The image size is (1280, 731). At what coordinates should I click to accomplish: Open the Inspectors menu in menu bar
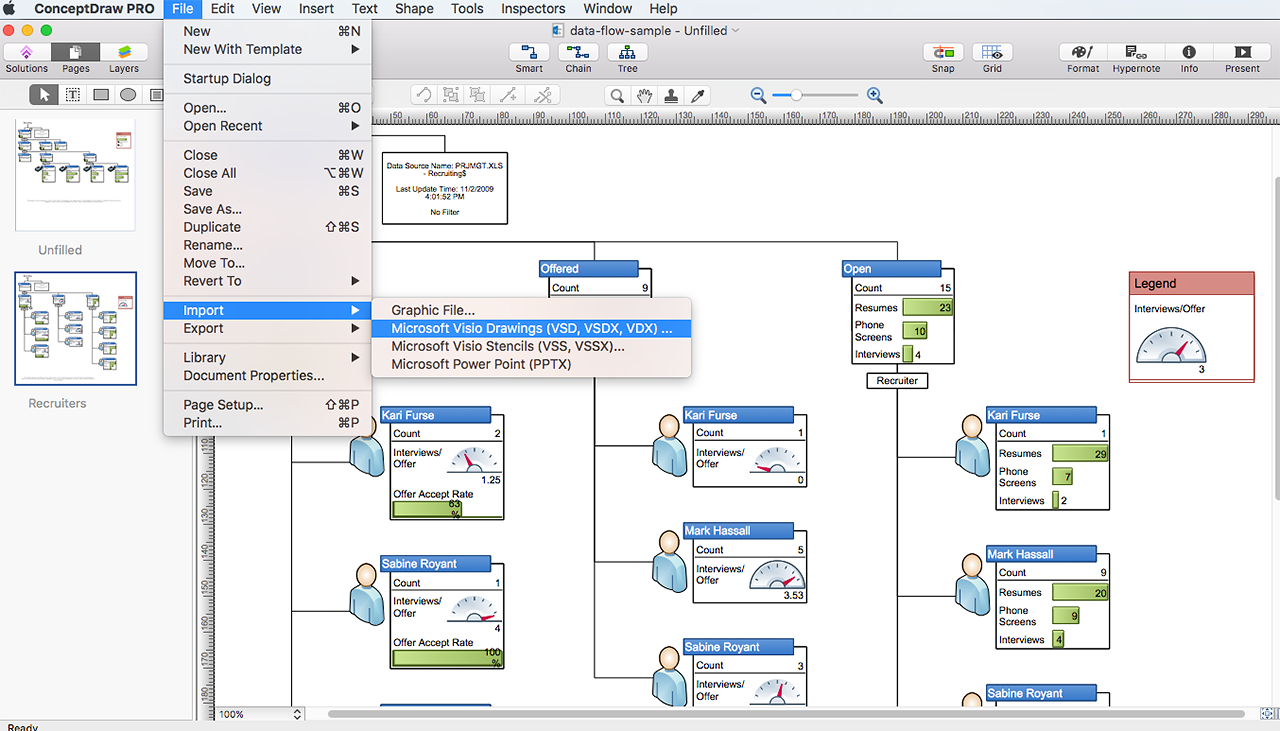(532, 9)
